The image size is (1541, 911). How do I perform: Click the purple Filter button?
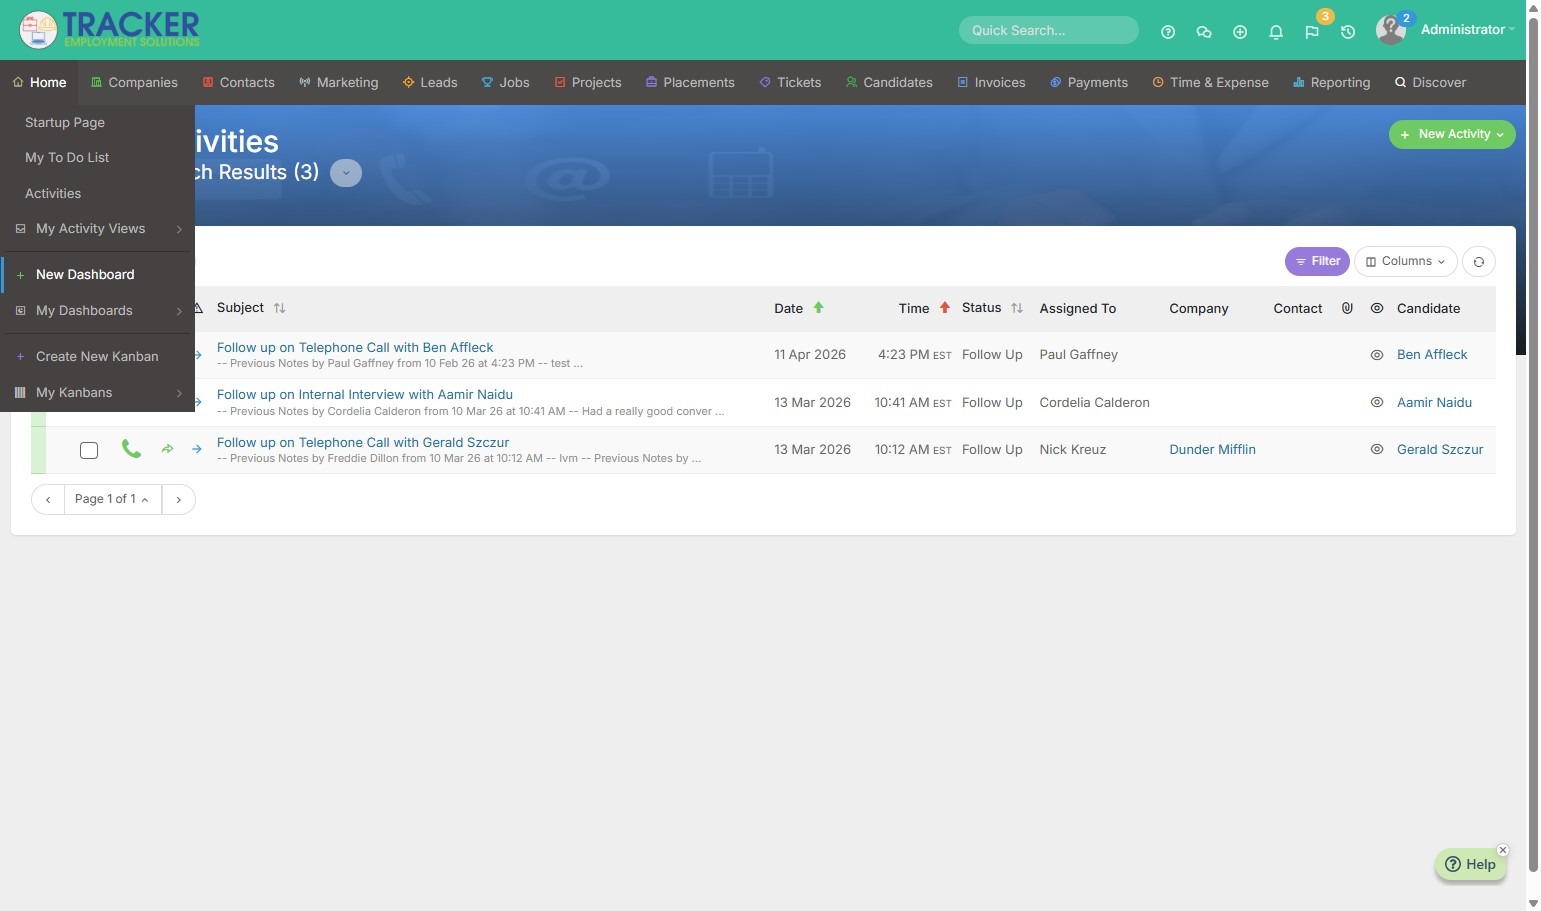(x=1317, y=262)
